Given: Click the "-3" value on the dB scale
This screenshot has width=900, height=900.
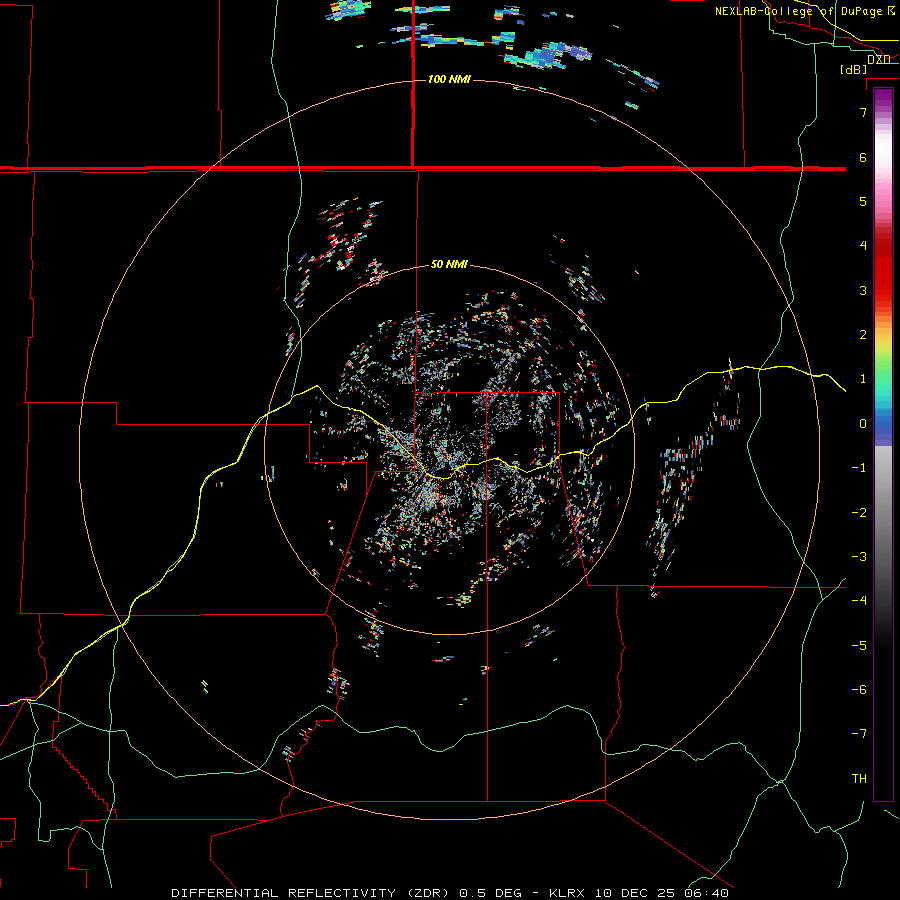Looking at the screenshot, I should coord(859,557).
